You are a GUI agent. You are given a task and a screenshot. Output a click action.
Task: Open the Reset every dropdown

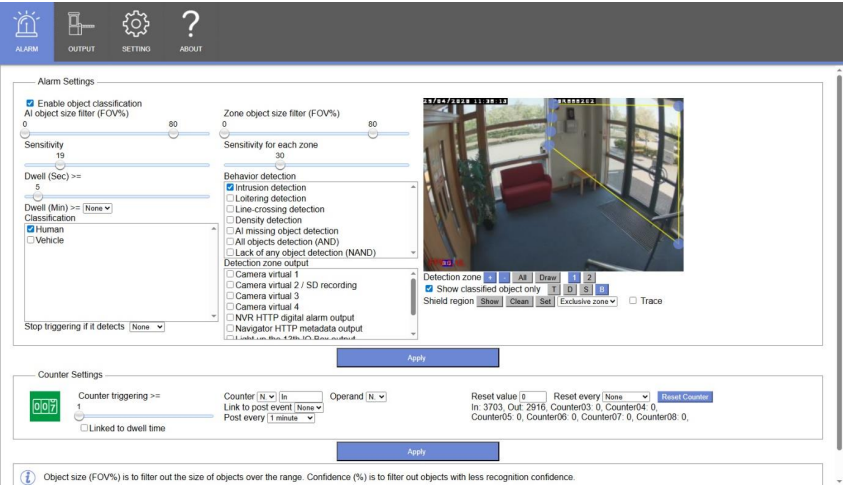click(x=626, y=396)
